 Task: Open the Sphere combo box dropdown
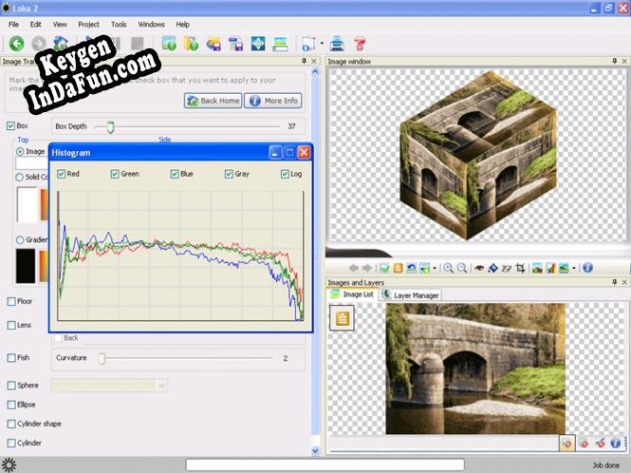[x=161, y=386]
